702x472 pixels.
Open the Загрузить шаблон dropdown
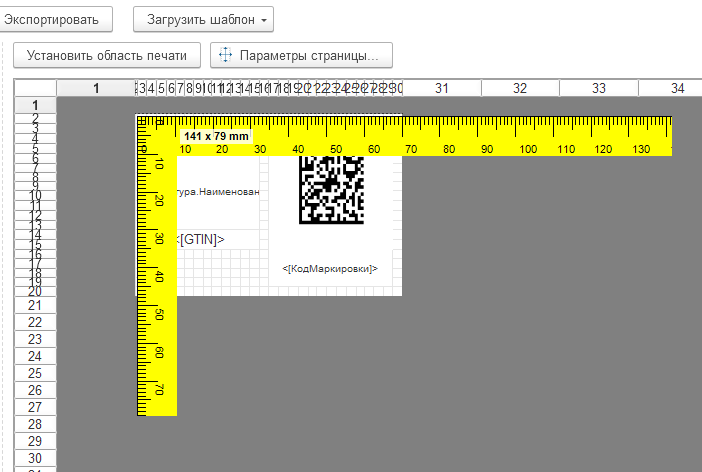[x=203, y=20]
